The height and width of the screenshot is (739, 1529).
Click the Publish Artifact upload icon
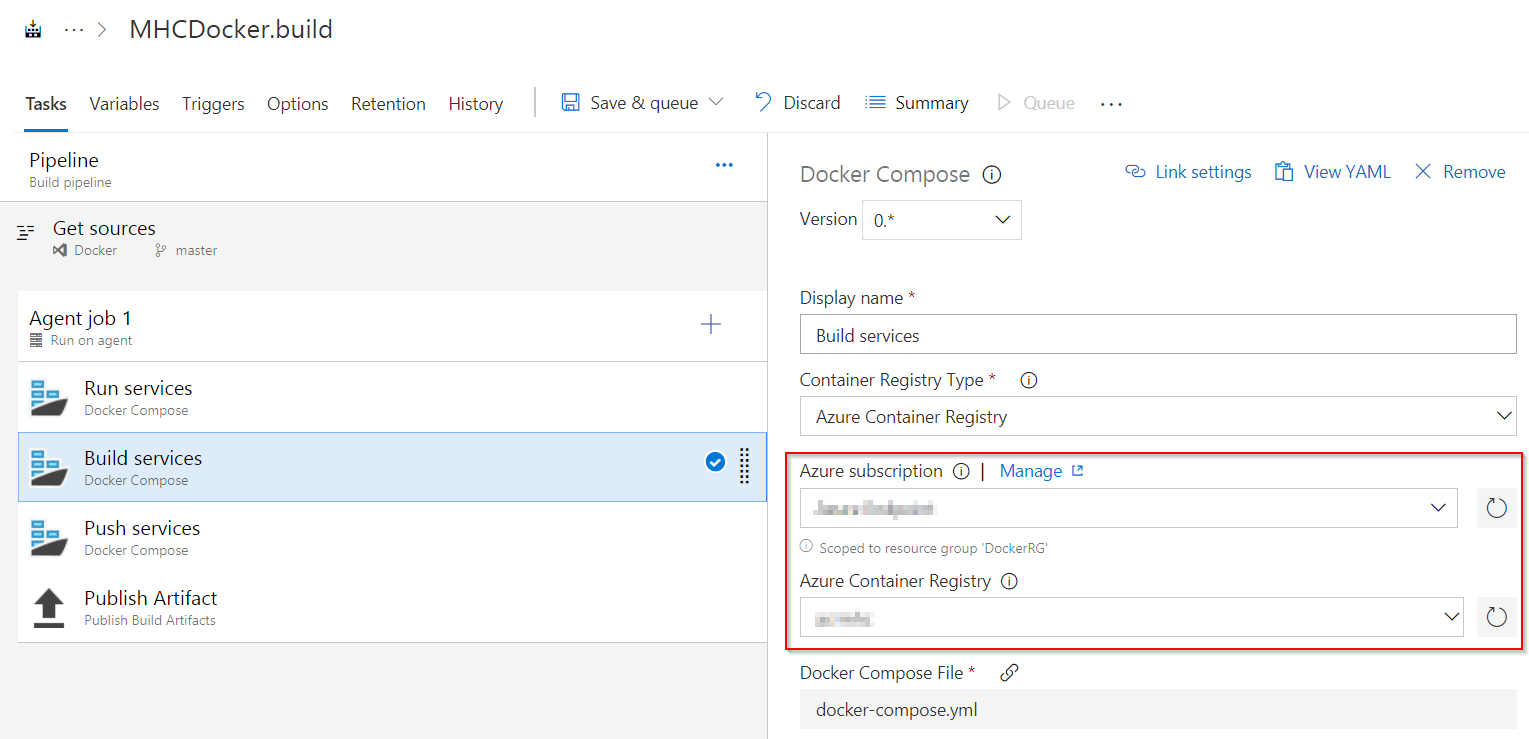tap(48, 607)
